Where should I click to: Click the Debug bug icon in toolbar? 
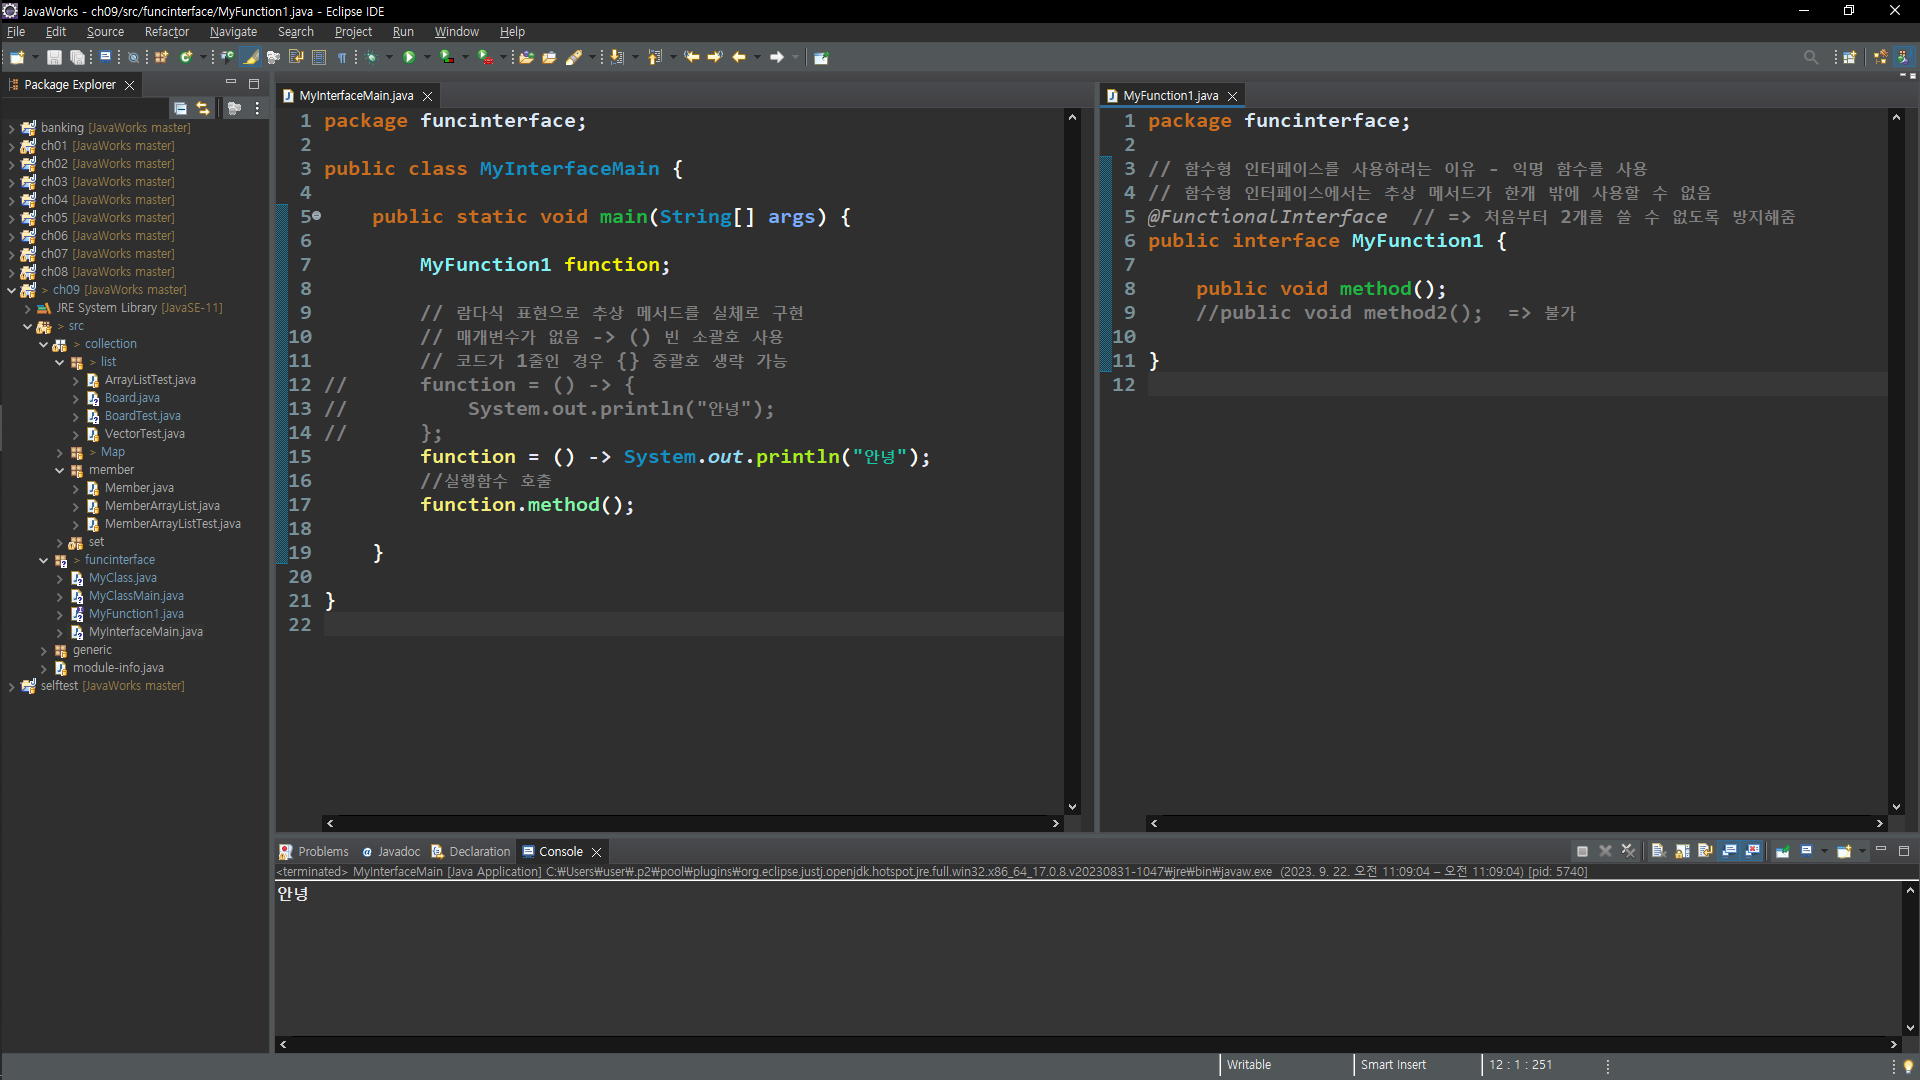coord(372,58)
